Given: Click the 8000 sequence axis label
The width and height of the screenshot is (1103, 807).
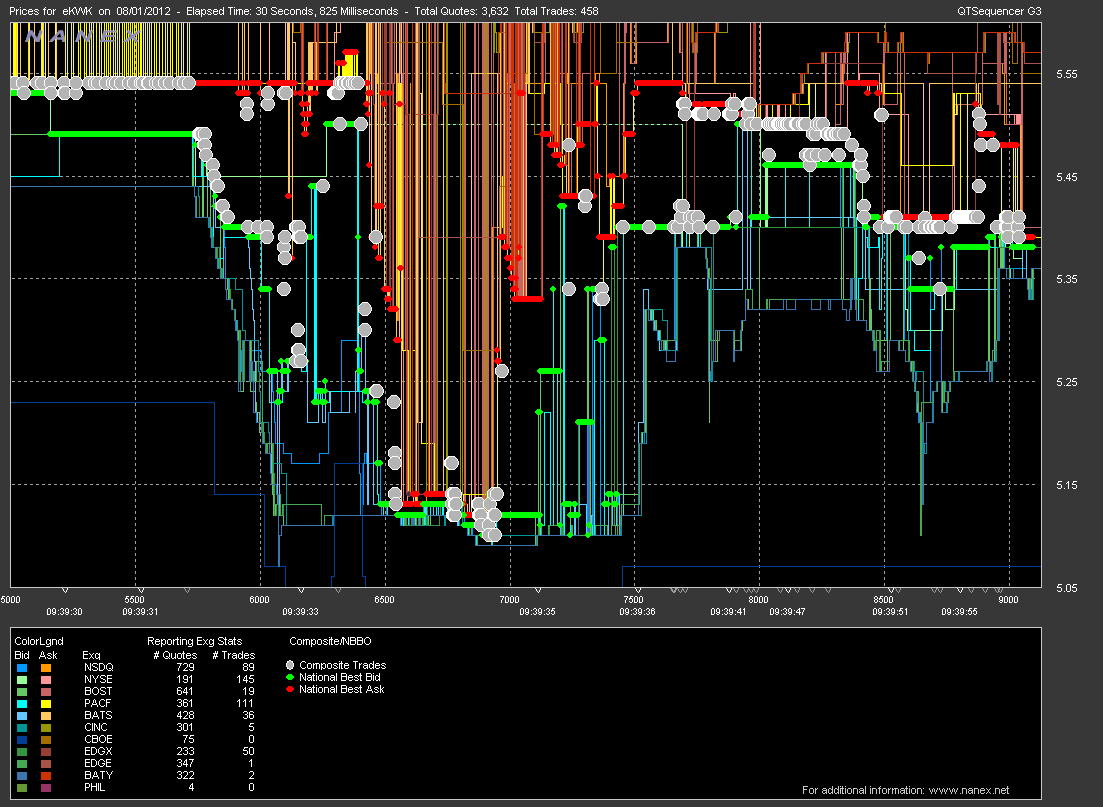Looking at the screenshot, I should tap(758, 599).
